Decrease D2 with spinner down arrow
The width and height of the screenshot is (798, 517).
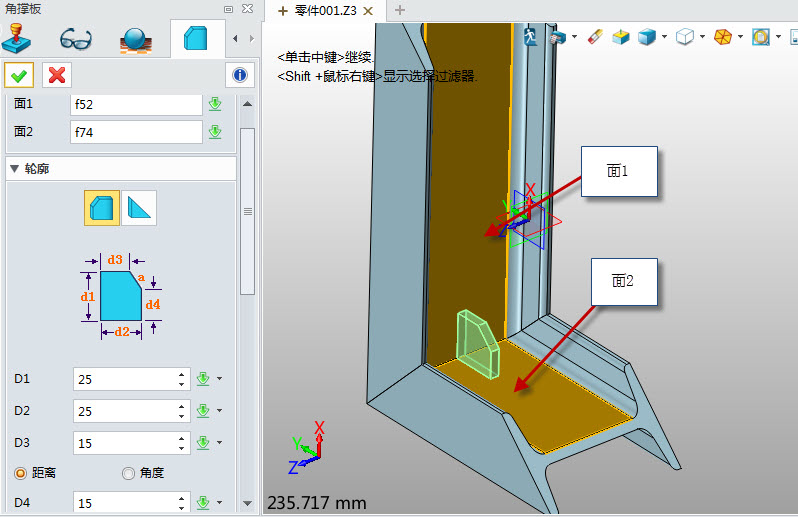[x=182, y=416]
